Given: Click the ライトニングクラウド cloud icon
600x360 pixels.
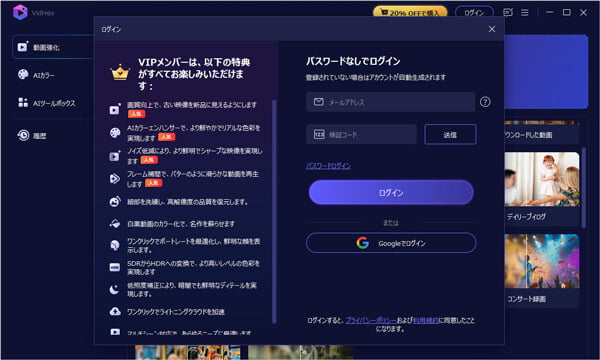Looking at the screenshot, I should pos(115,311).
